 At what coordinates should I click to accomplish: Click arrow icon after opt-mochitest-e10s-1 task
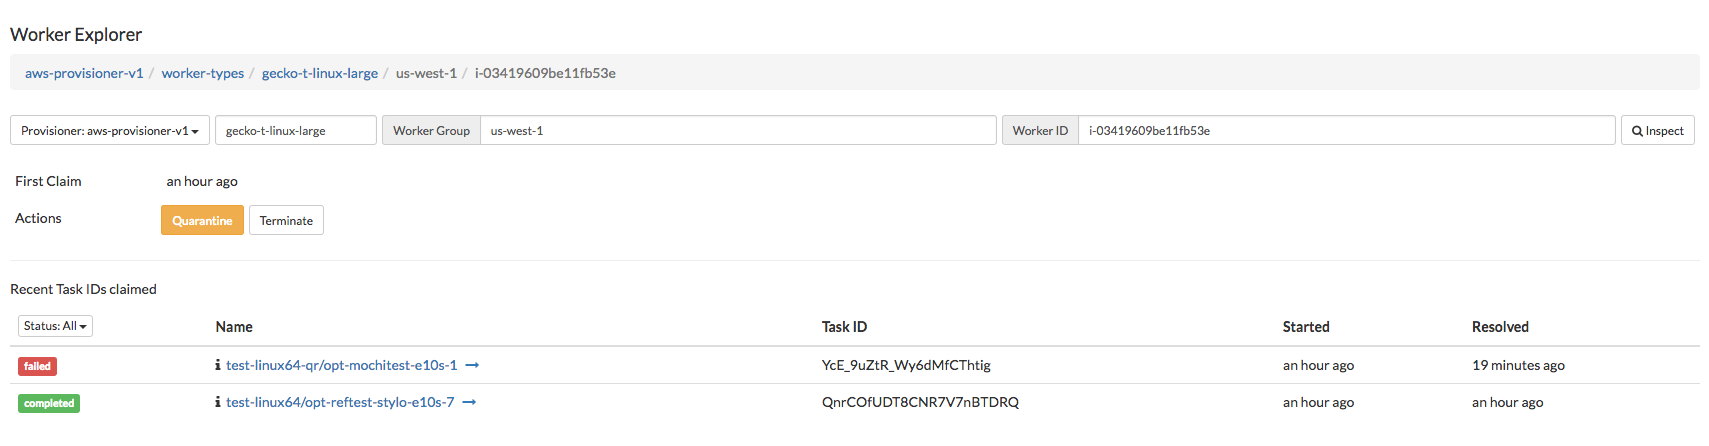click(x=472, y=366)
